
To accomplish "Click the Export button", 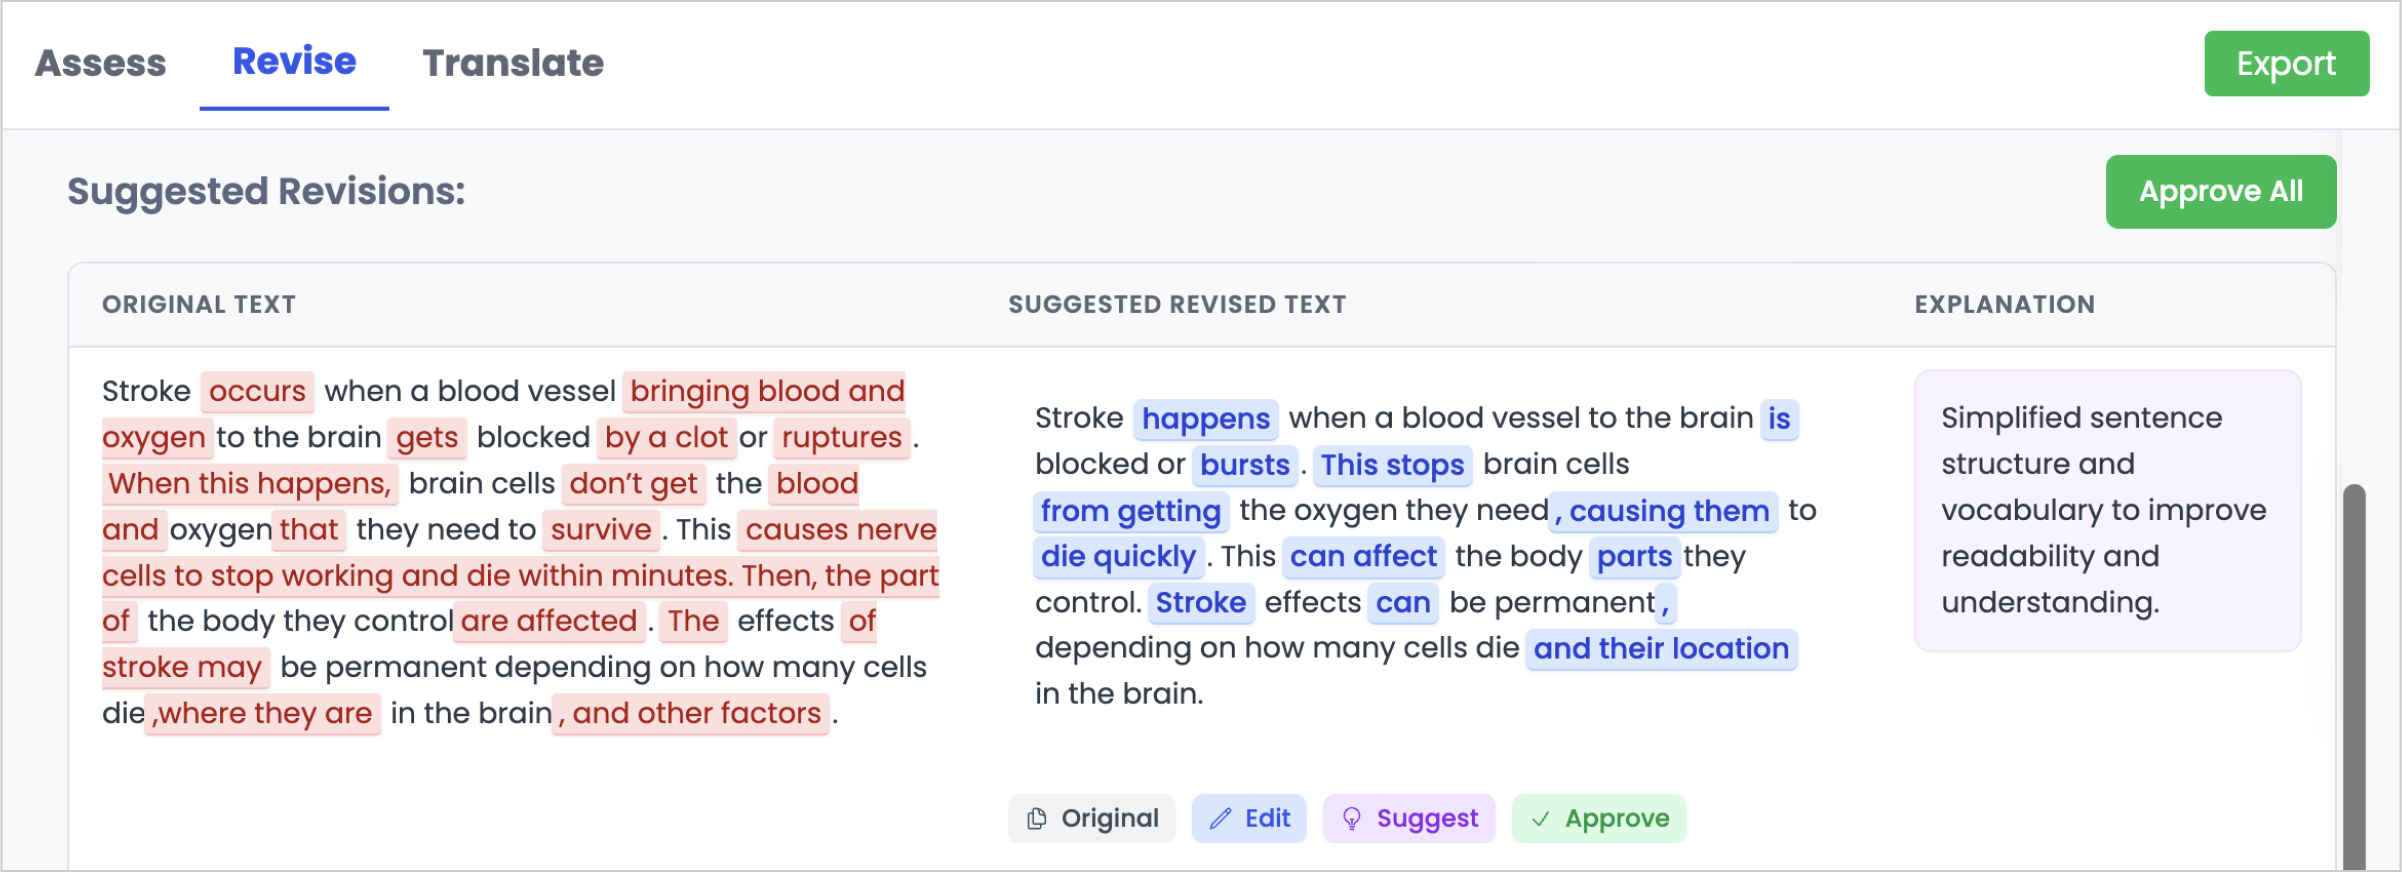I will (2286, 63).
